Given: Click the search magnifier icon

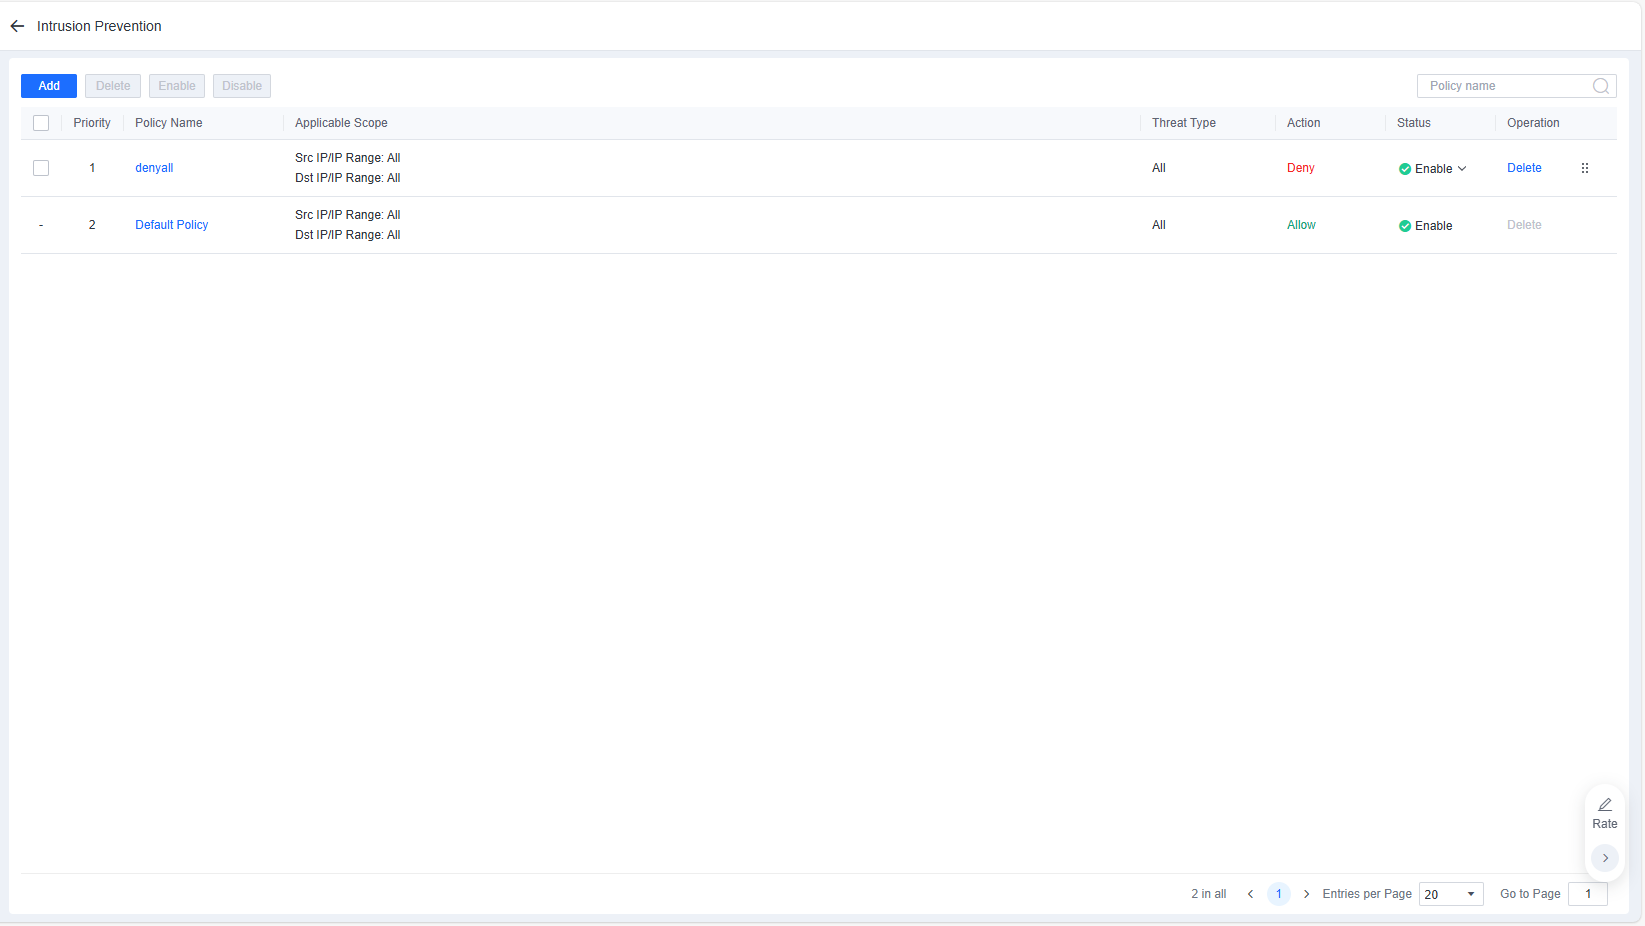Looking at the screenshot, I should 1600,86.
